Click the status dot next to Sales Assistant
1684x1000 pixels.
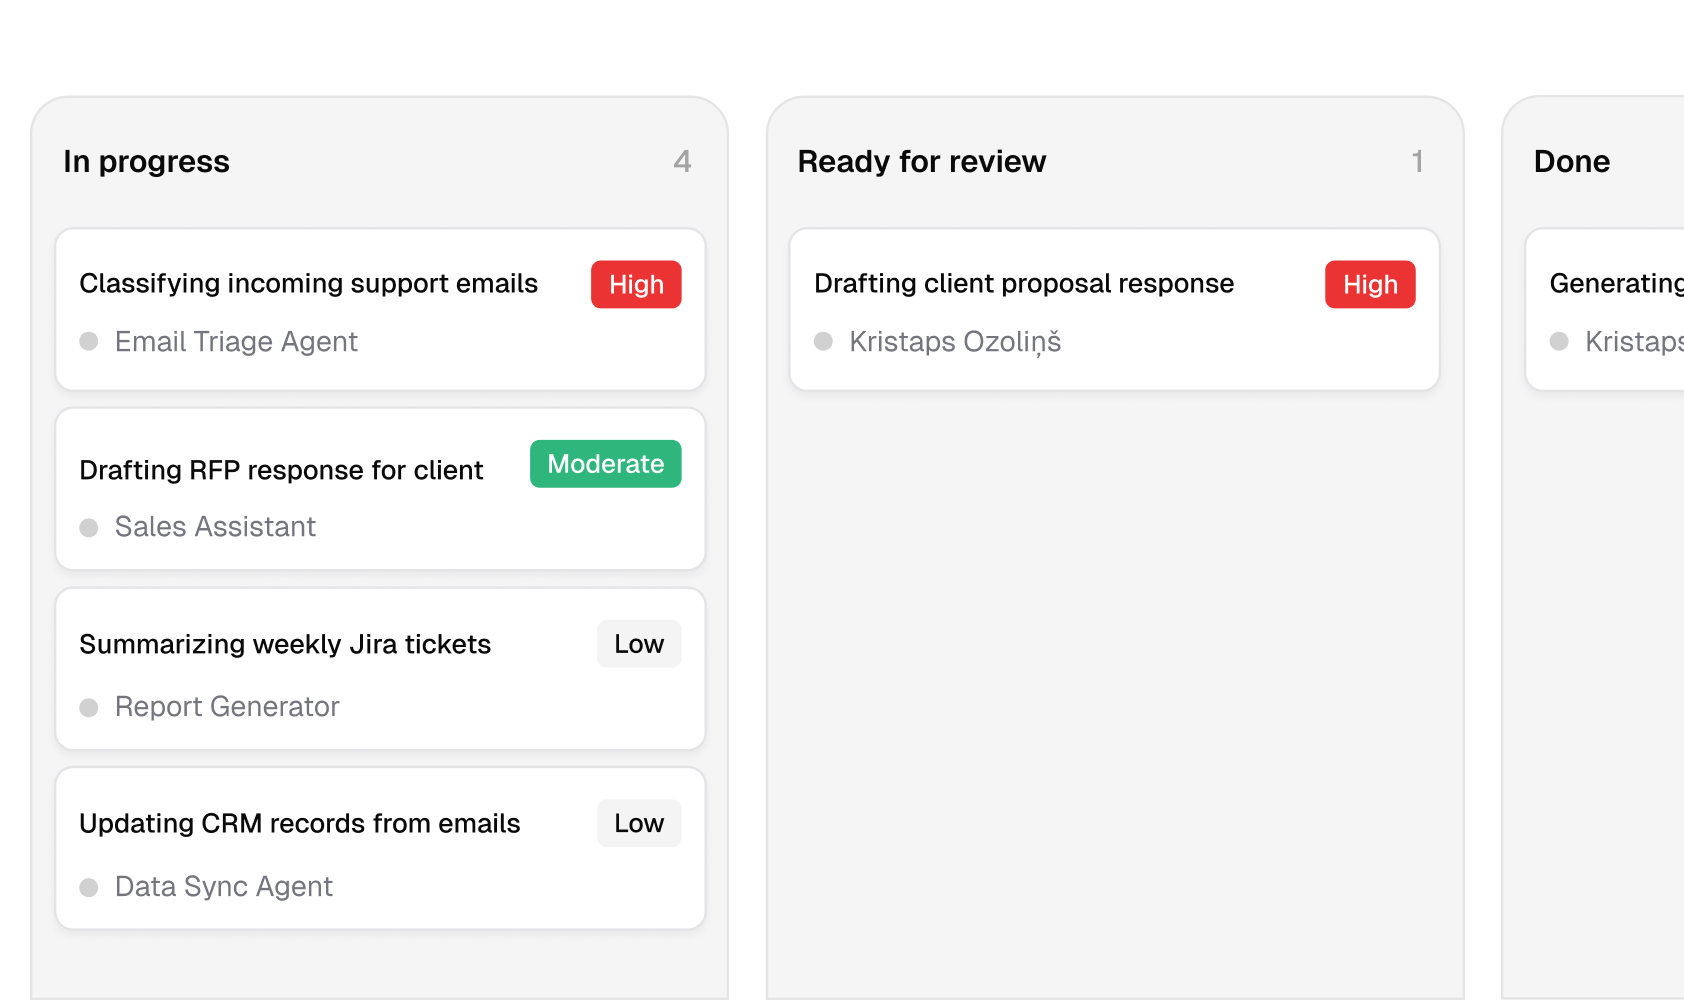click(89, 526)
